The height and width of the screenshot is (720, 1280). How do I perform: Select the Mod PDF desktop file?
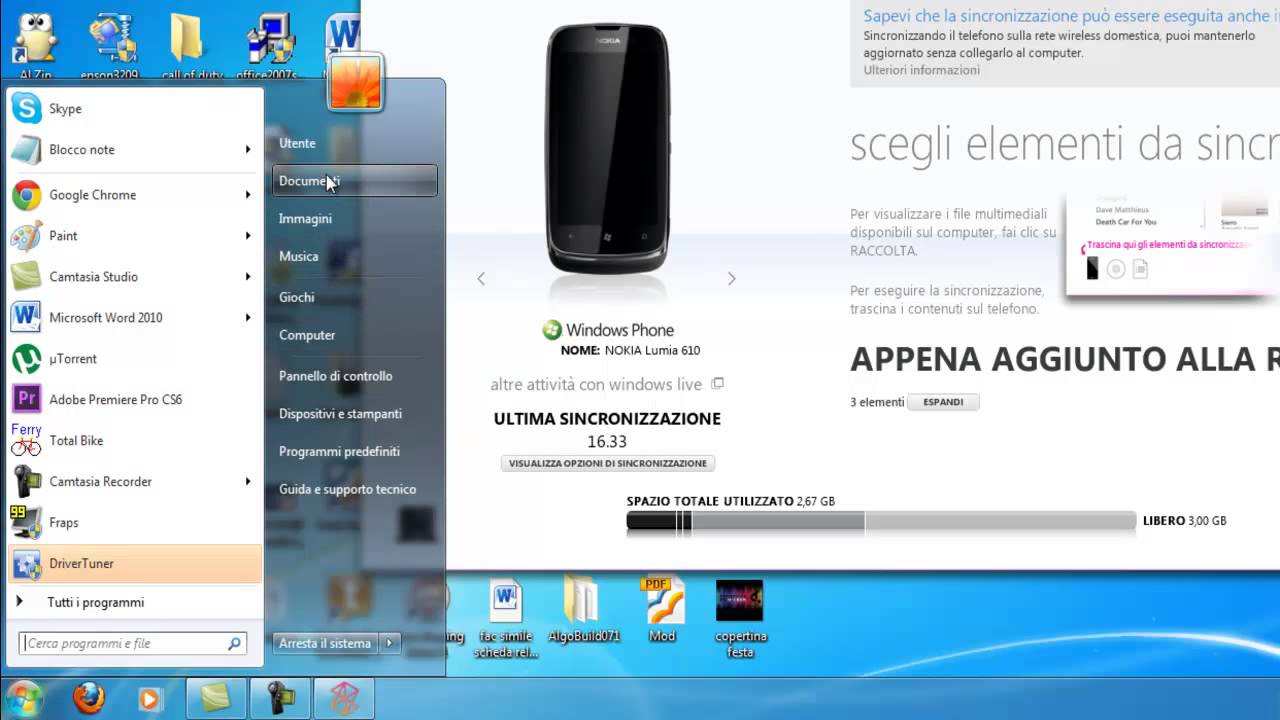[x=662, y=611]
